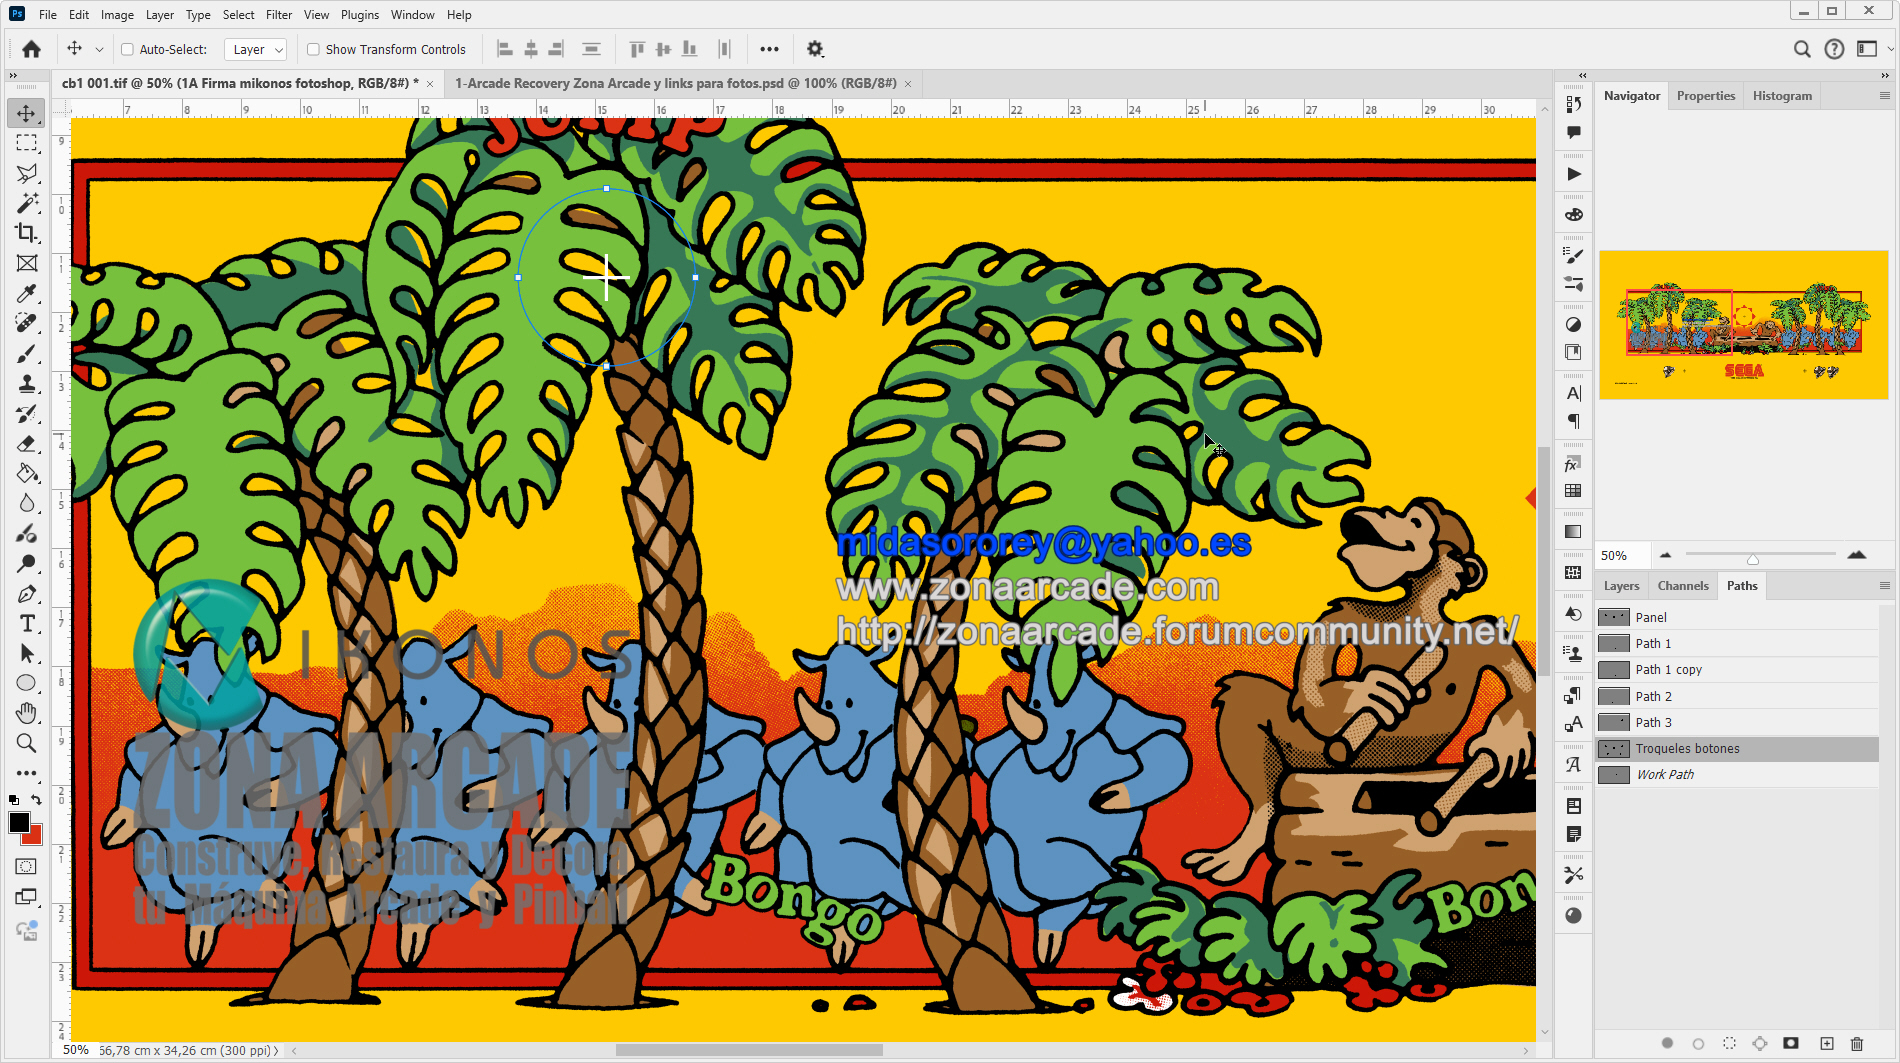The height and width of the screenshot is (1063, 1900).
Task: Click Align left edges button
Action: point(505,49)
